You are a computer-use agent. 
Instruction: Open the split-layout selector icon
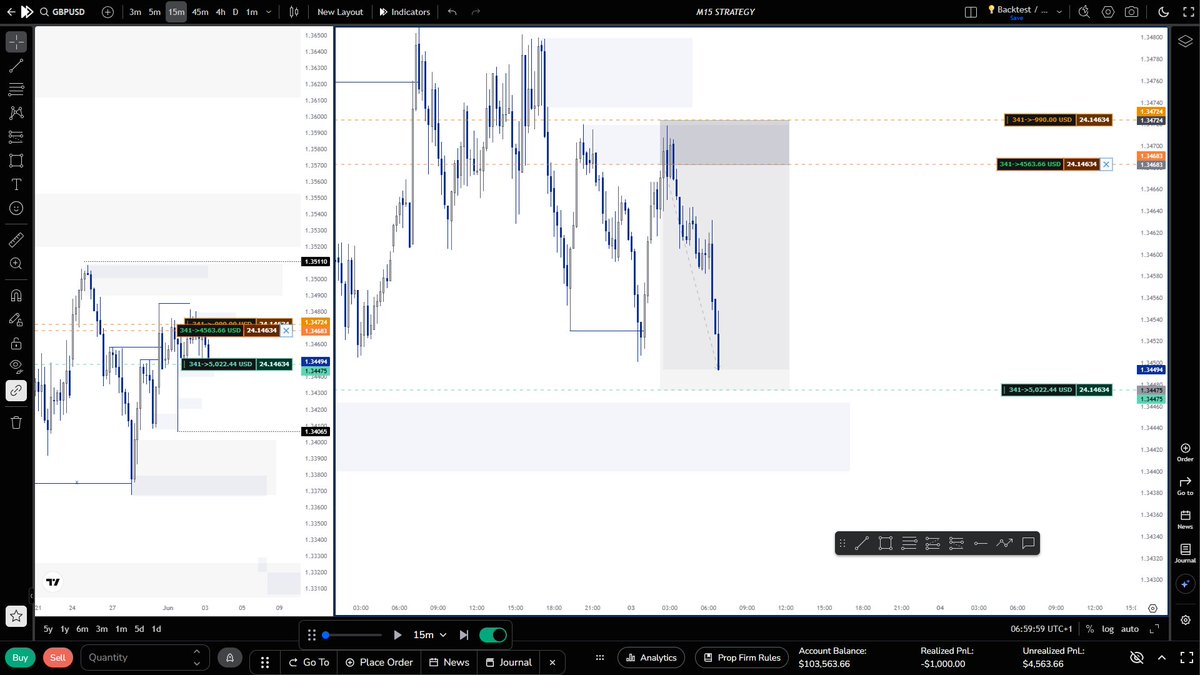[x=970, y=12]
